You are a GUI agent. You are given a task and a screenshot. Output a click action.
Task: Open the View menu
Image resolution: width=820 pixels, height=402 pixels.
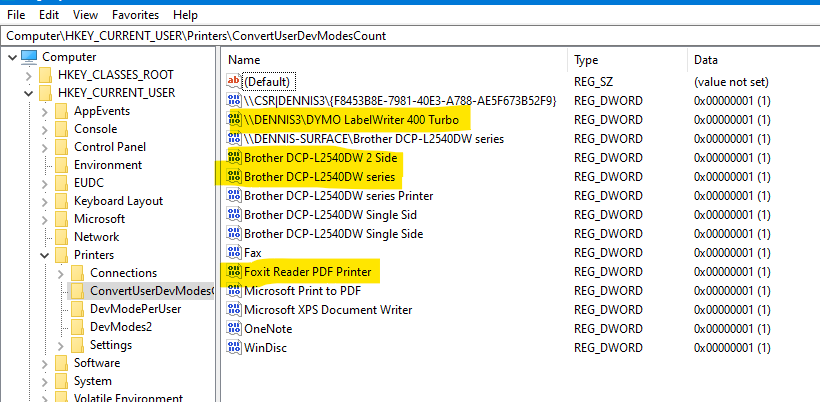point(85,15)
